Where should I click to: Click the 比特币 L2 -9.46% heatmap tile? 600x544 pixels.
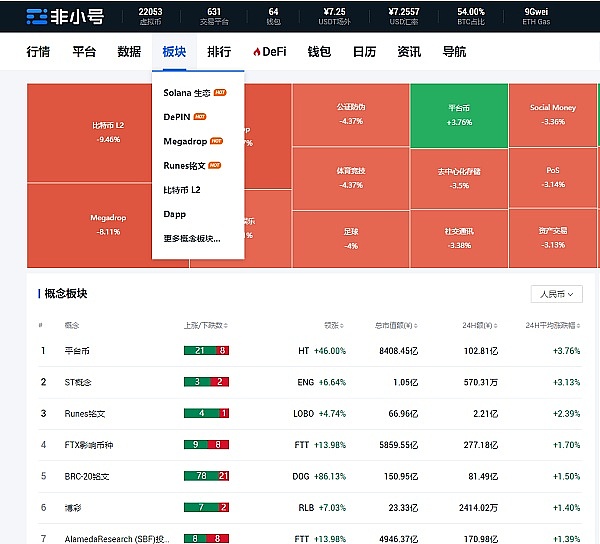[x=90, y=133]
